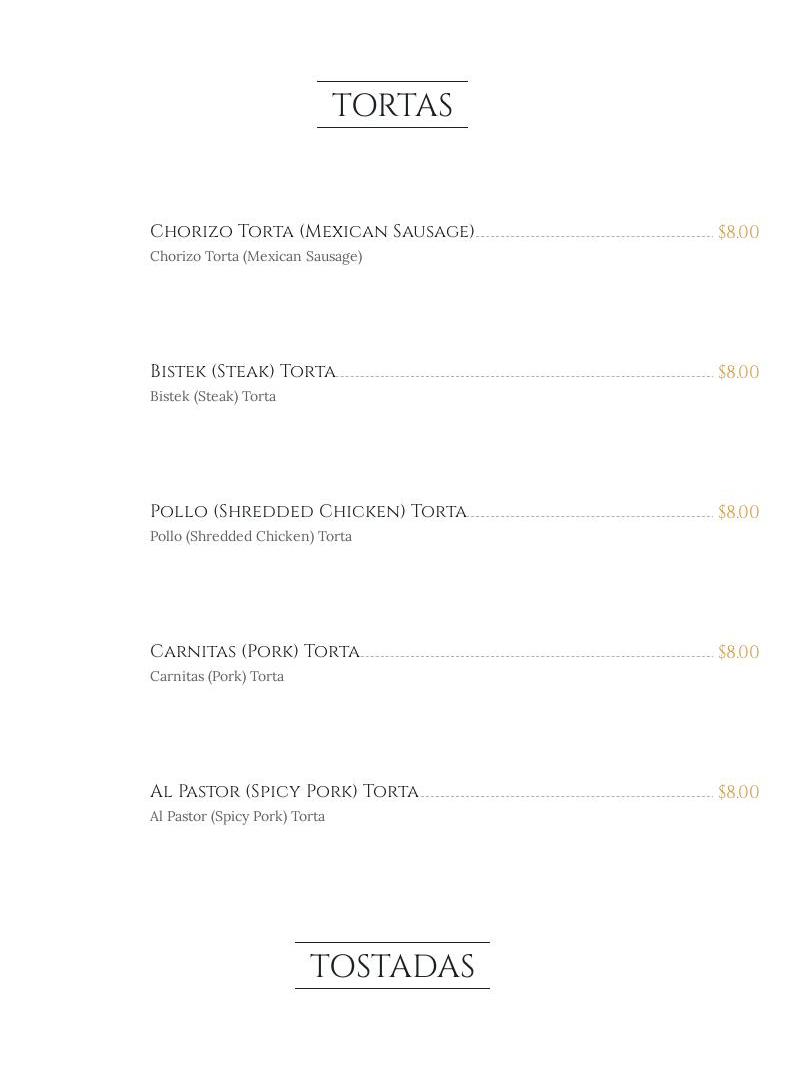The width and height of the screenshot is (785, 1082).
Task: Pick the $8.00 price next to Carnitas Torta
Action: pos(738,652)
